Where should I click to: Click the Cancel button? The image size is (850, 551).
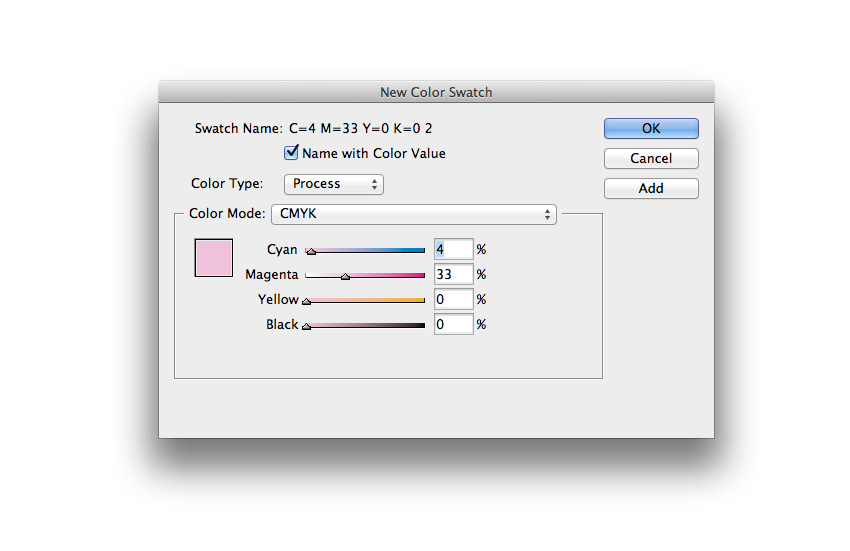pos(651,158)
